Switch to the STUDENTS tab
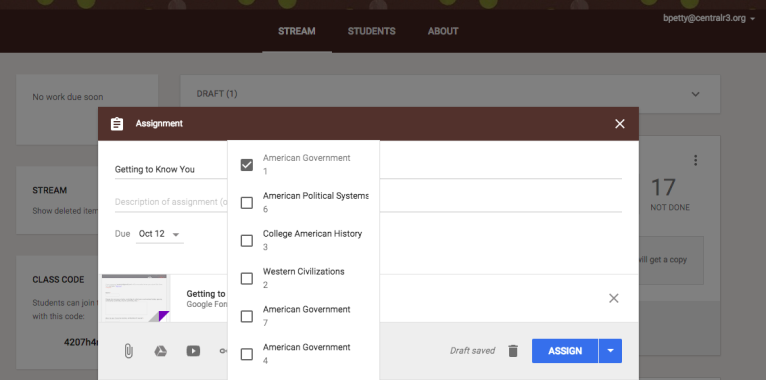 (372, 31)
